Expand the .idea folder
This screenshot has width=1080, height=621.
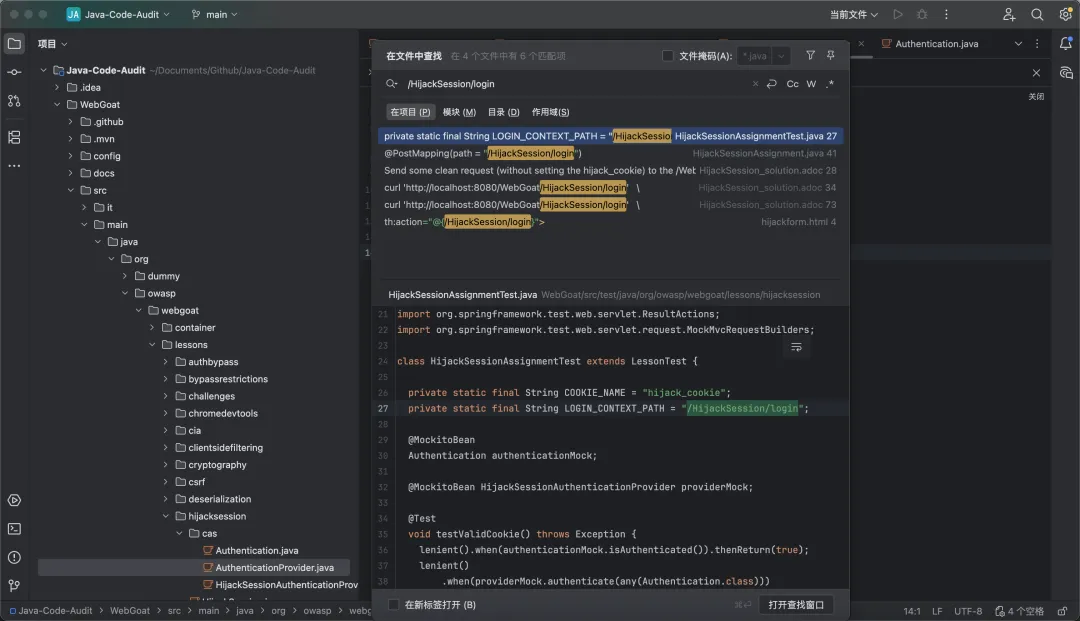57,87
